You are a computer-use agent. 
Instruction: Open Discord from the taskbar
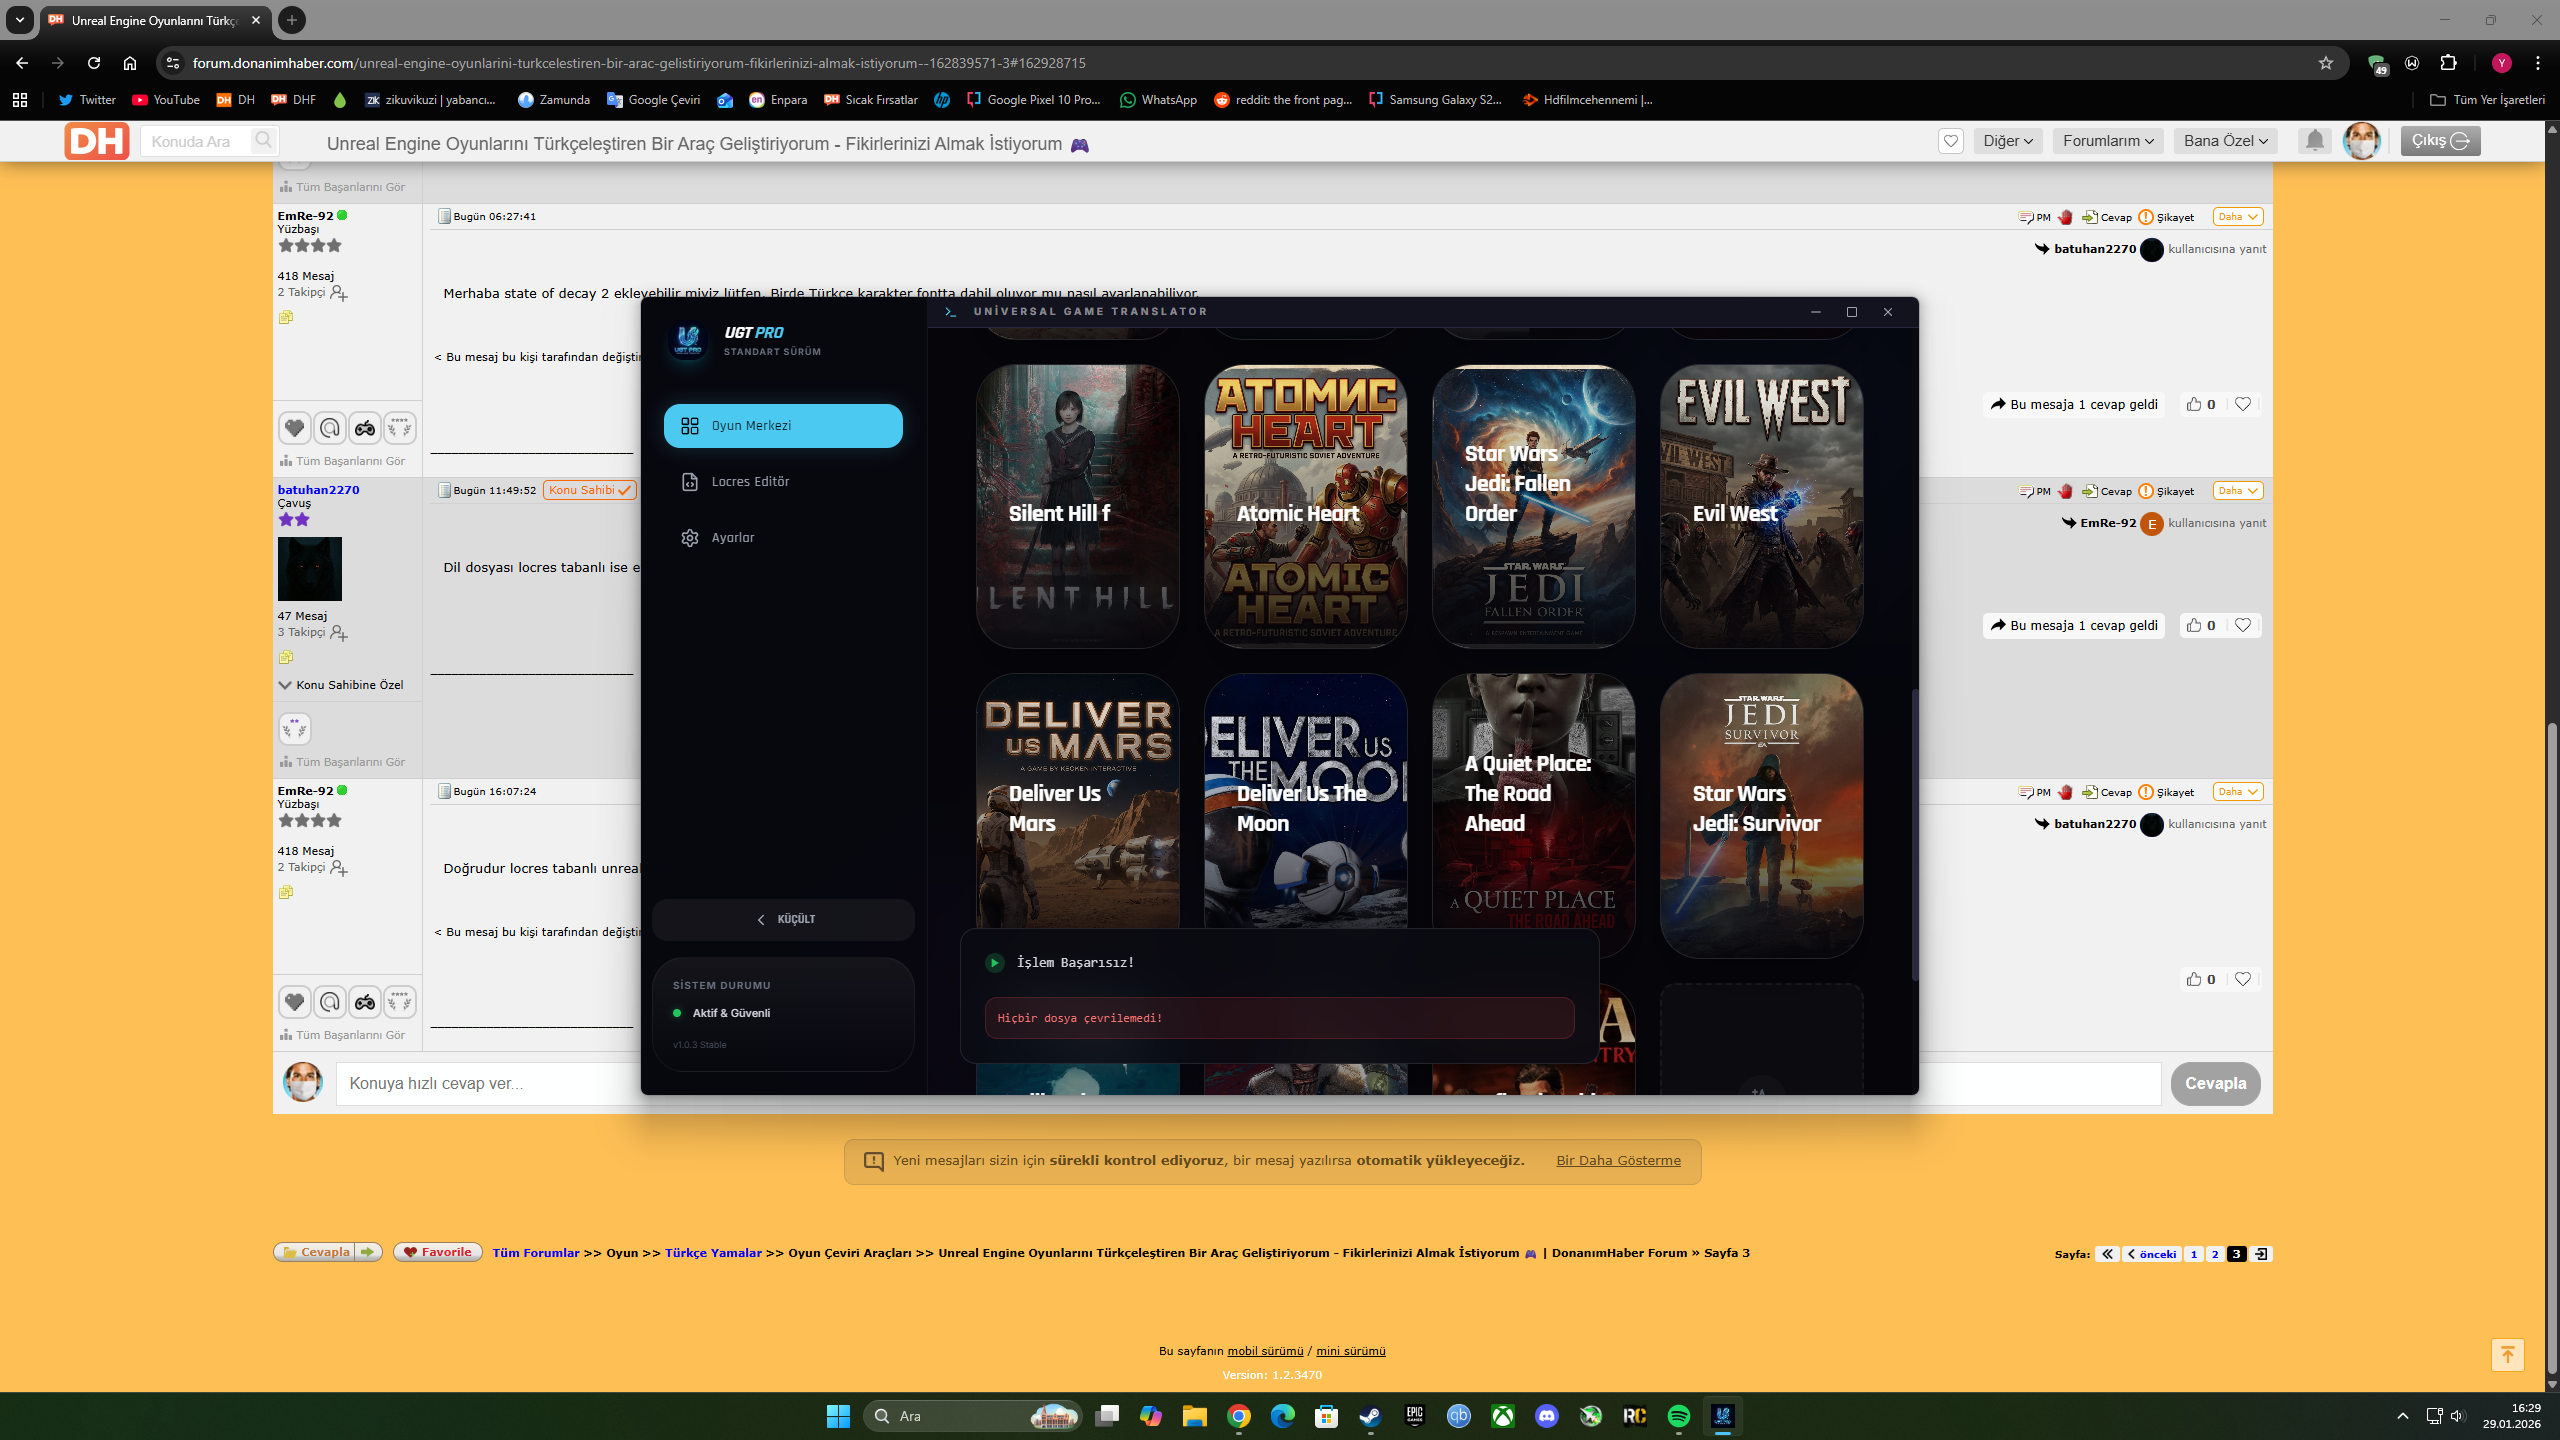click(x=1547, y=1416)
